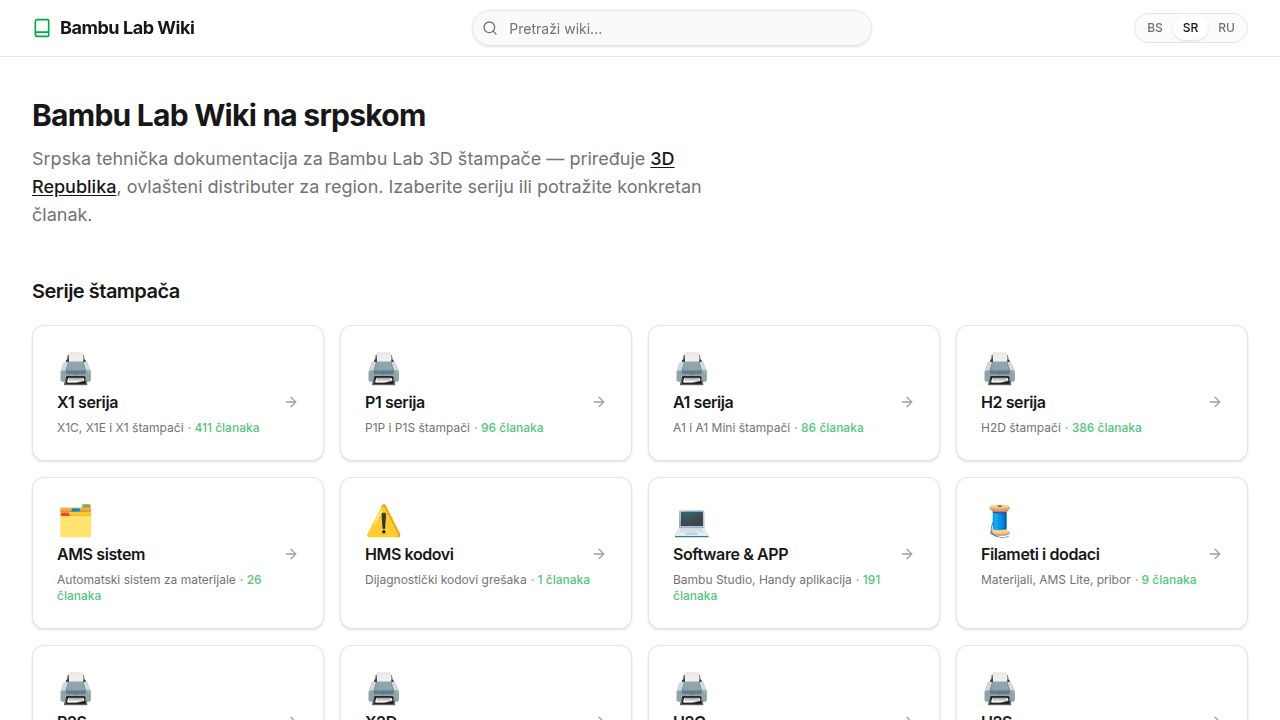The height and width of the screenshot is (720, 1280).
Task: Click the '386 članaka' count text
Action: [1107, 427]
